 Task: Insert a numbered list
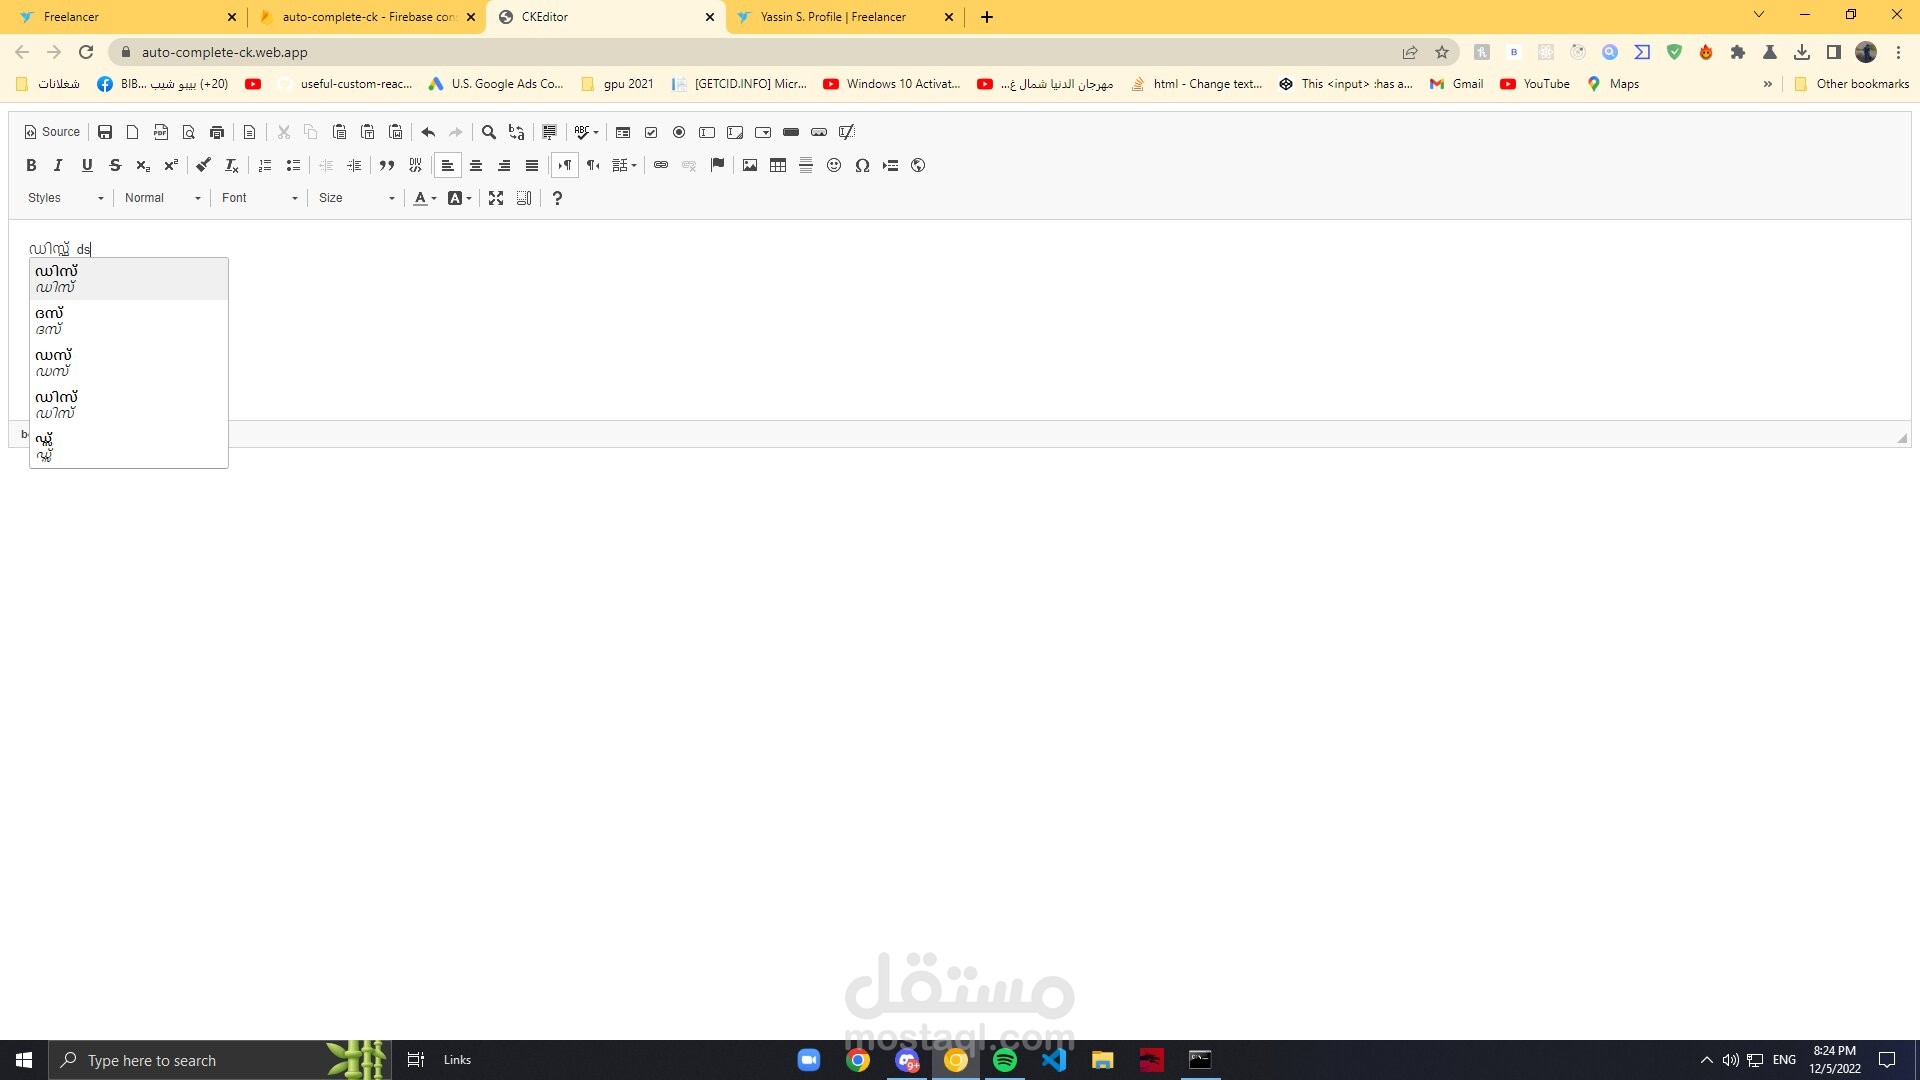coord(265,165)
